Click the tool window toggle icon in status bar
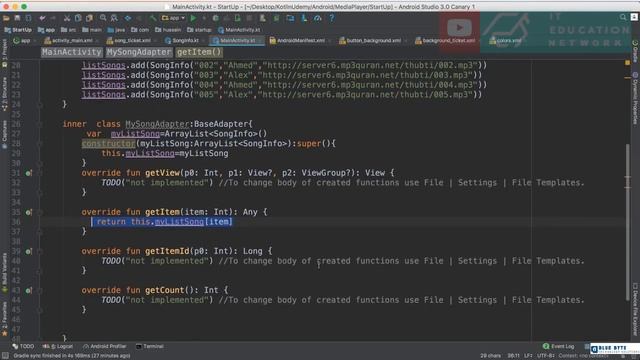The height and width of the screenshot is (360, 640). pyautogui.click(x=5, y=356)
